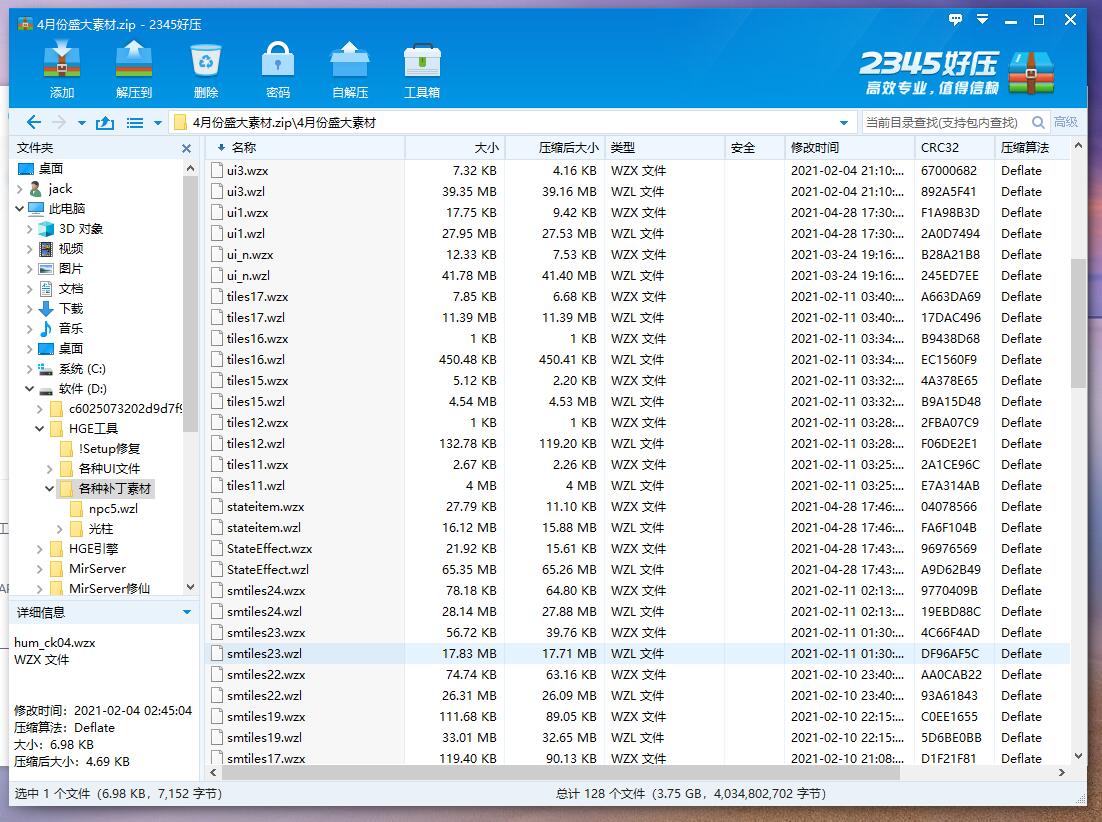This screenshot has height=822, width=1102.
Task: Select file ui_n.wzl in list
Action: point(637,275)
